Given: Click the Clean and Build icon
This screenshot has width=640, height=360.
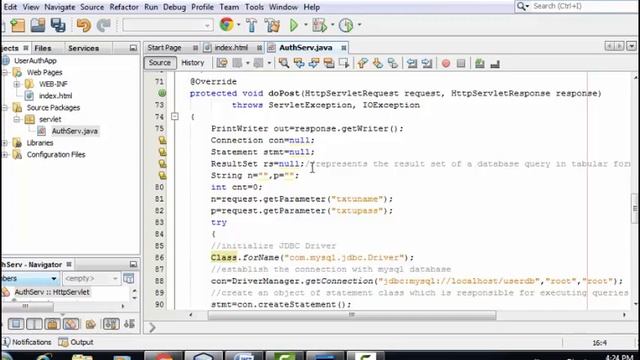Looking at the screenshot, I should pyautogui.click(x=272, y=25).
